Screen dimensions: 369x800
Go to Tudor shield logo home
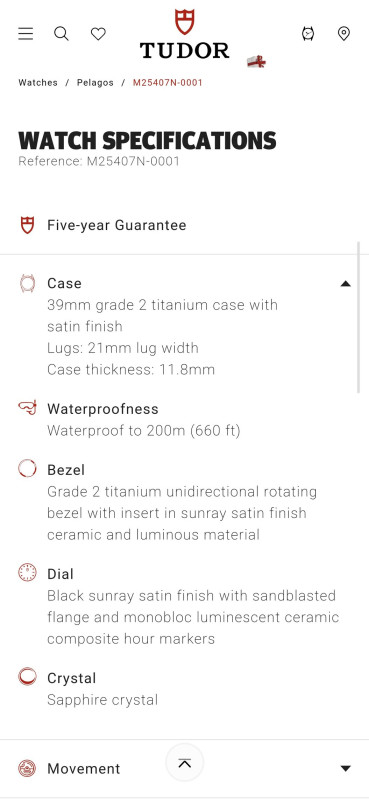(184, 34)
